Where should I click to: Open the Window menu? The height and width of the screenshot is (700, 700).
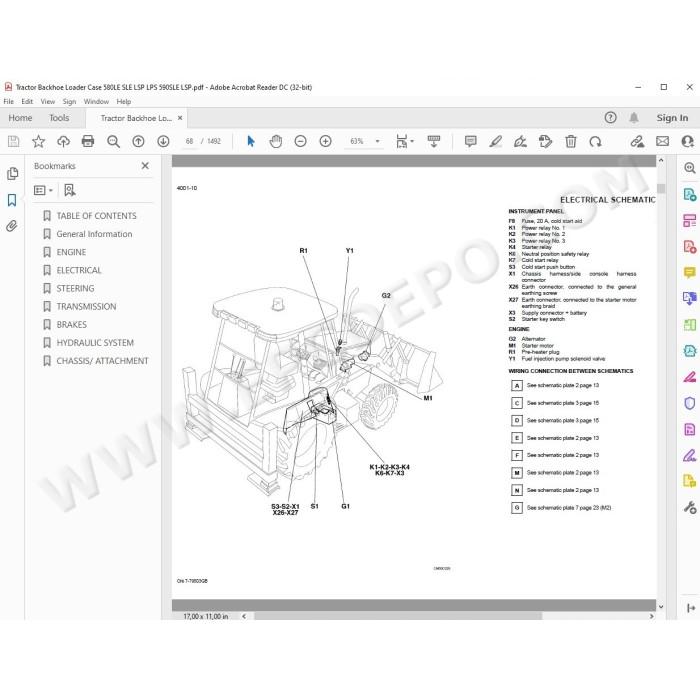(96, 101)
